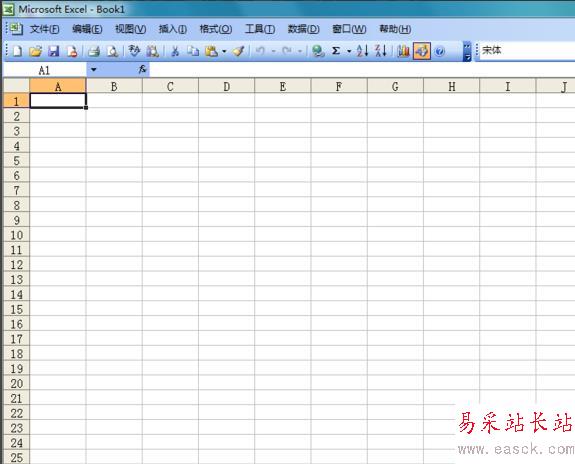Select row 5 header
The image size is (575, 464).
17,160
